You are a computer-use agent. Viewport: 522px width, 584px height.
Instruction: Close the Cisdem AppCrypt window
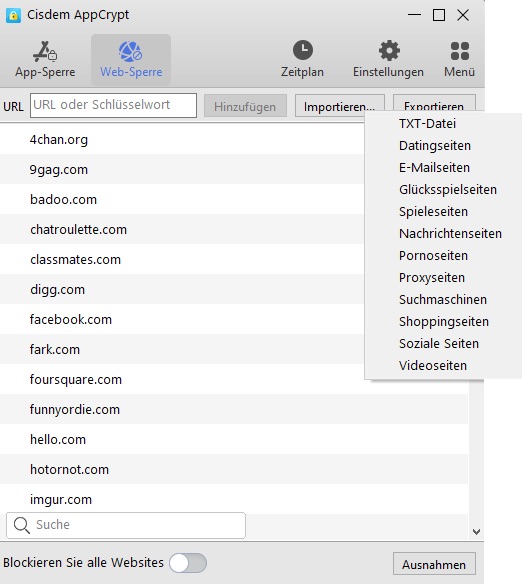[463, 15]
